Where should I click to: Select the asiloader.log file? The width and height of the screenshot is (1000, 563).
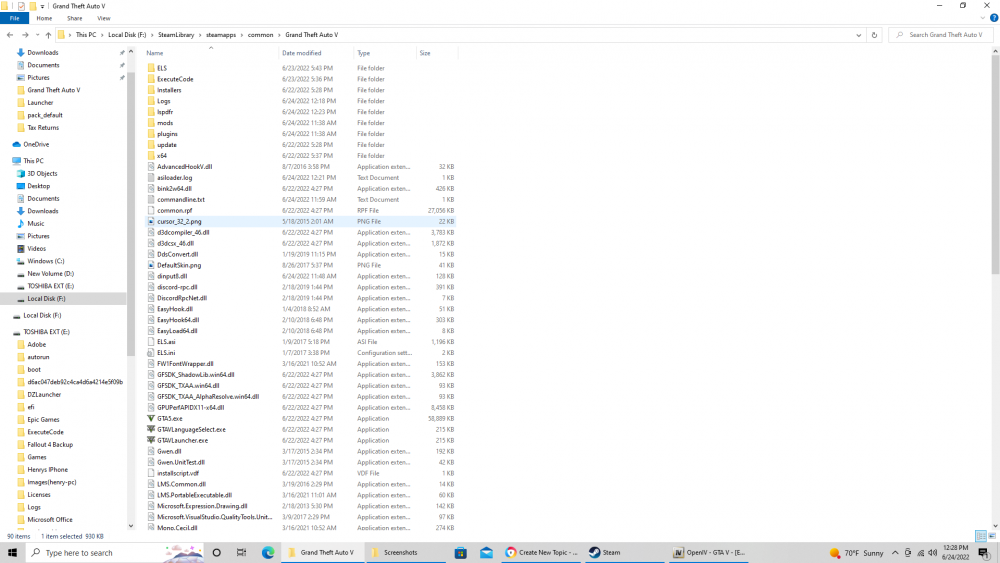174,178
